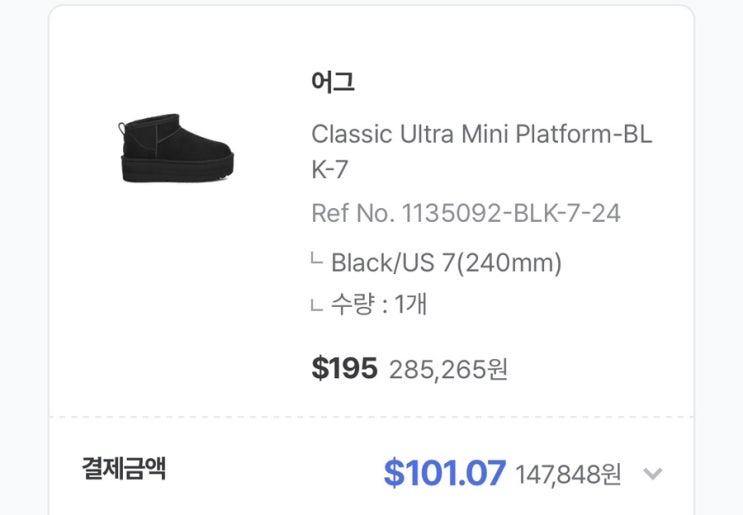Image resolution: width=743 pixels, height=515 pixels.
Task: Click the 결제금액 label
Action: point(124,468)
